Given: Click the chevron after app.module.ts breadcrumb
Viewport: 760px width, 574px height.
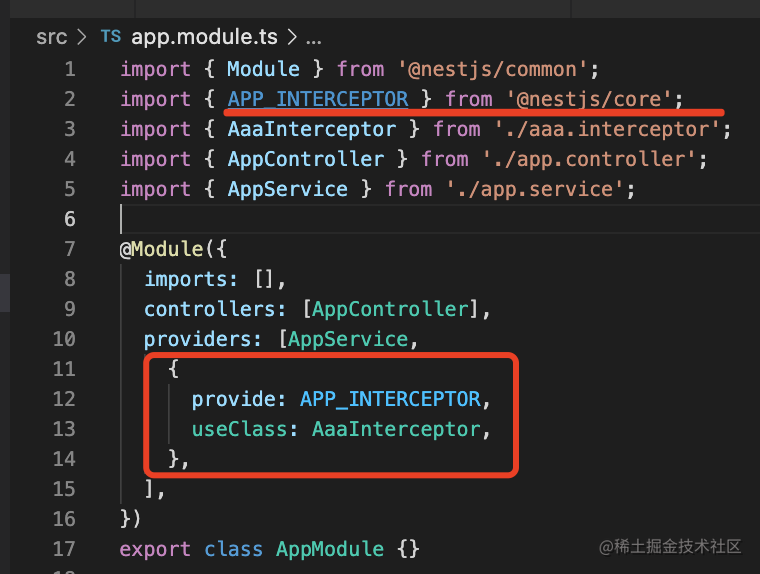Looking at the screenshot, I should point(292,37).
